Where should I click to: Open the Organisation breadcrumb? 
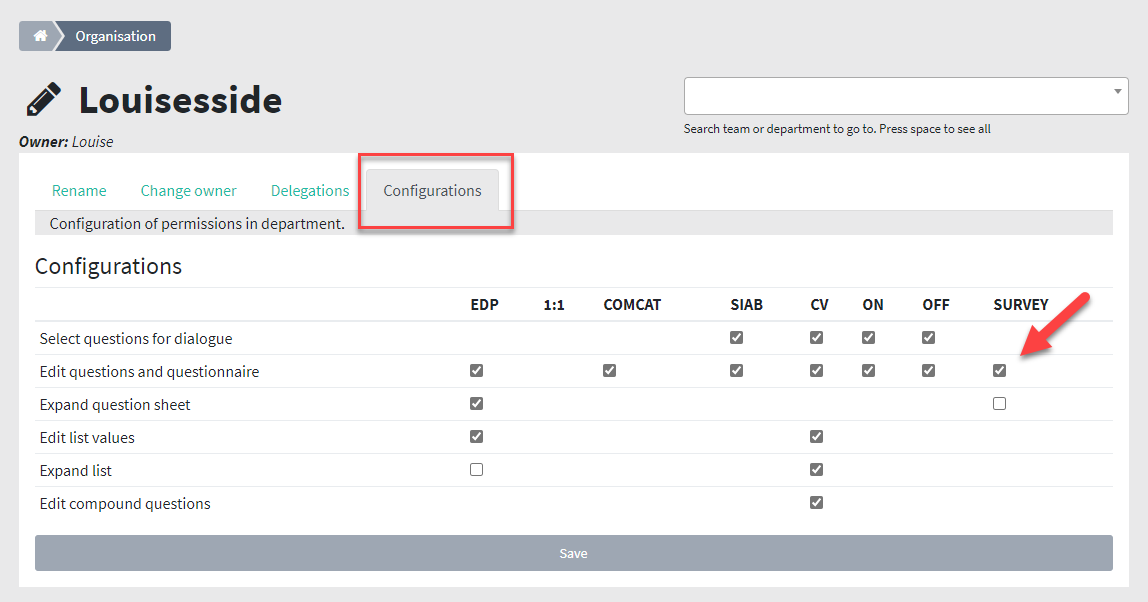(115, 36)
